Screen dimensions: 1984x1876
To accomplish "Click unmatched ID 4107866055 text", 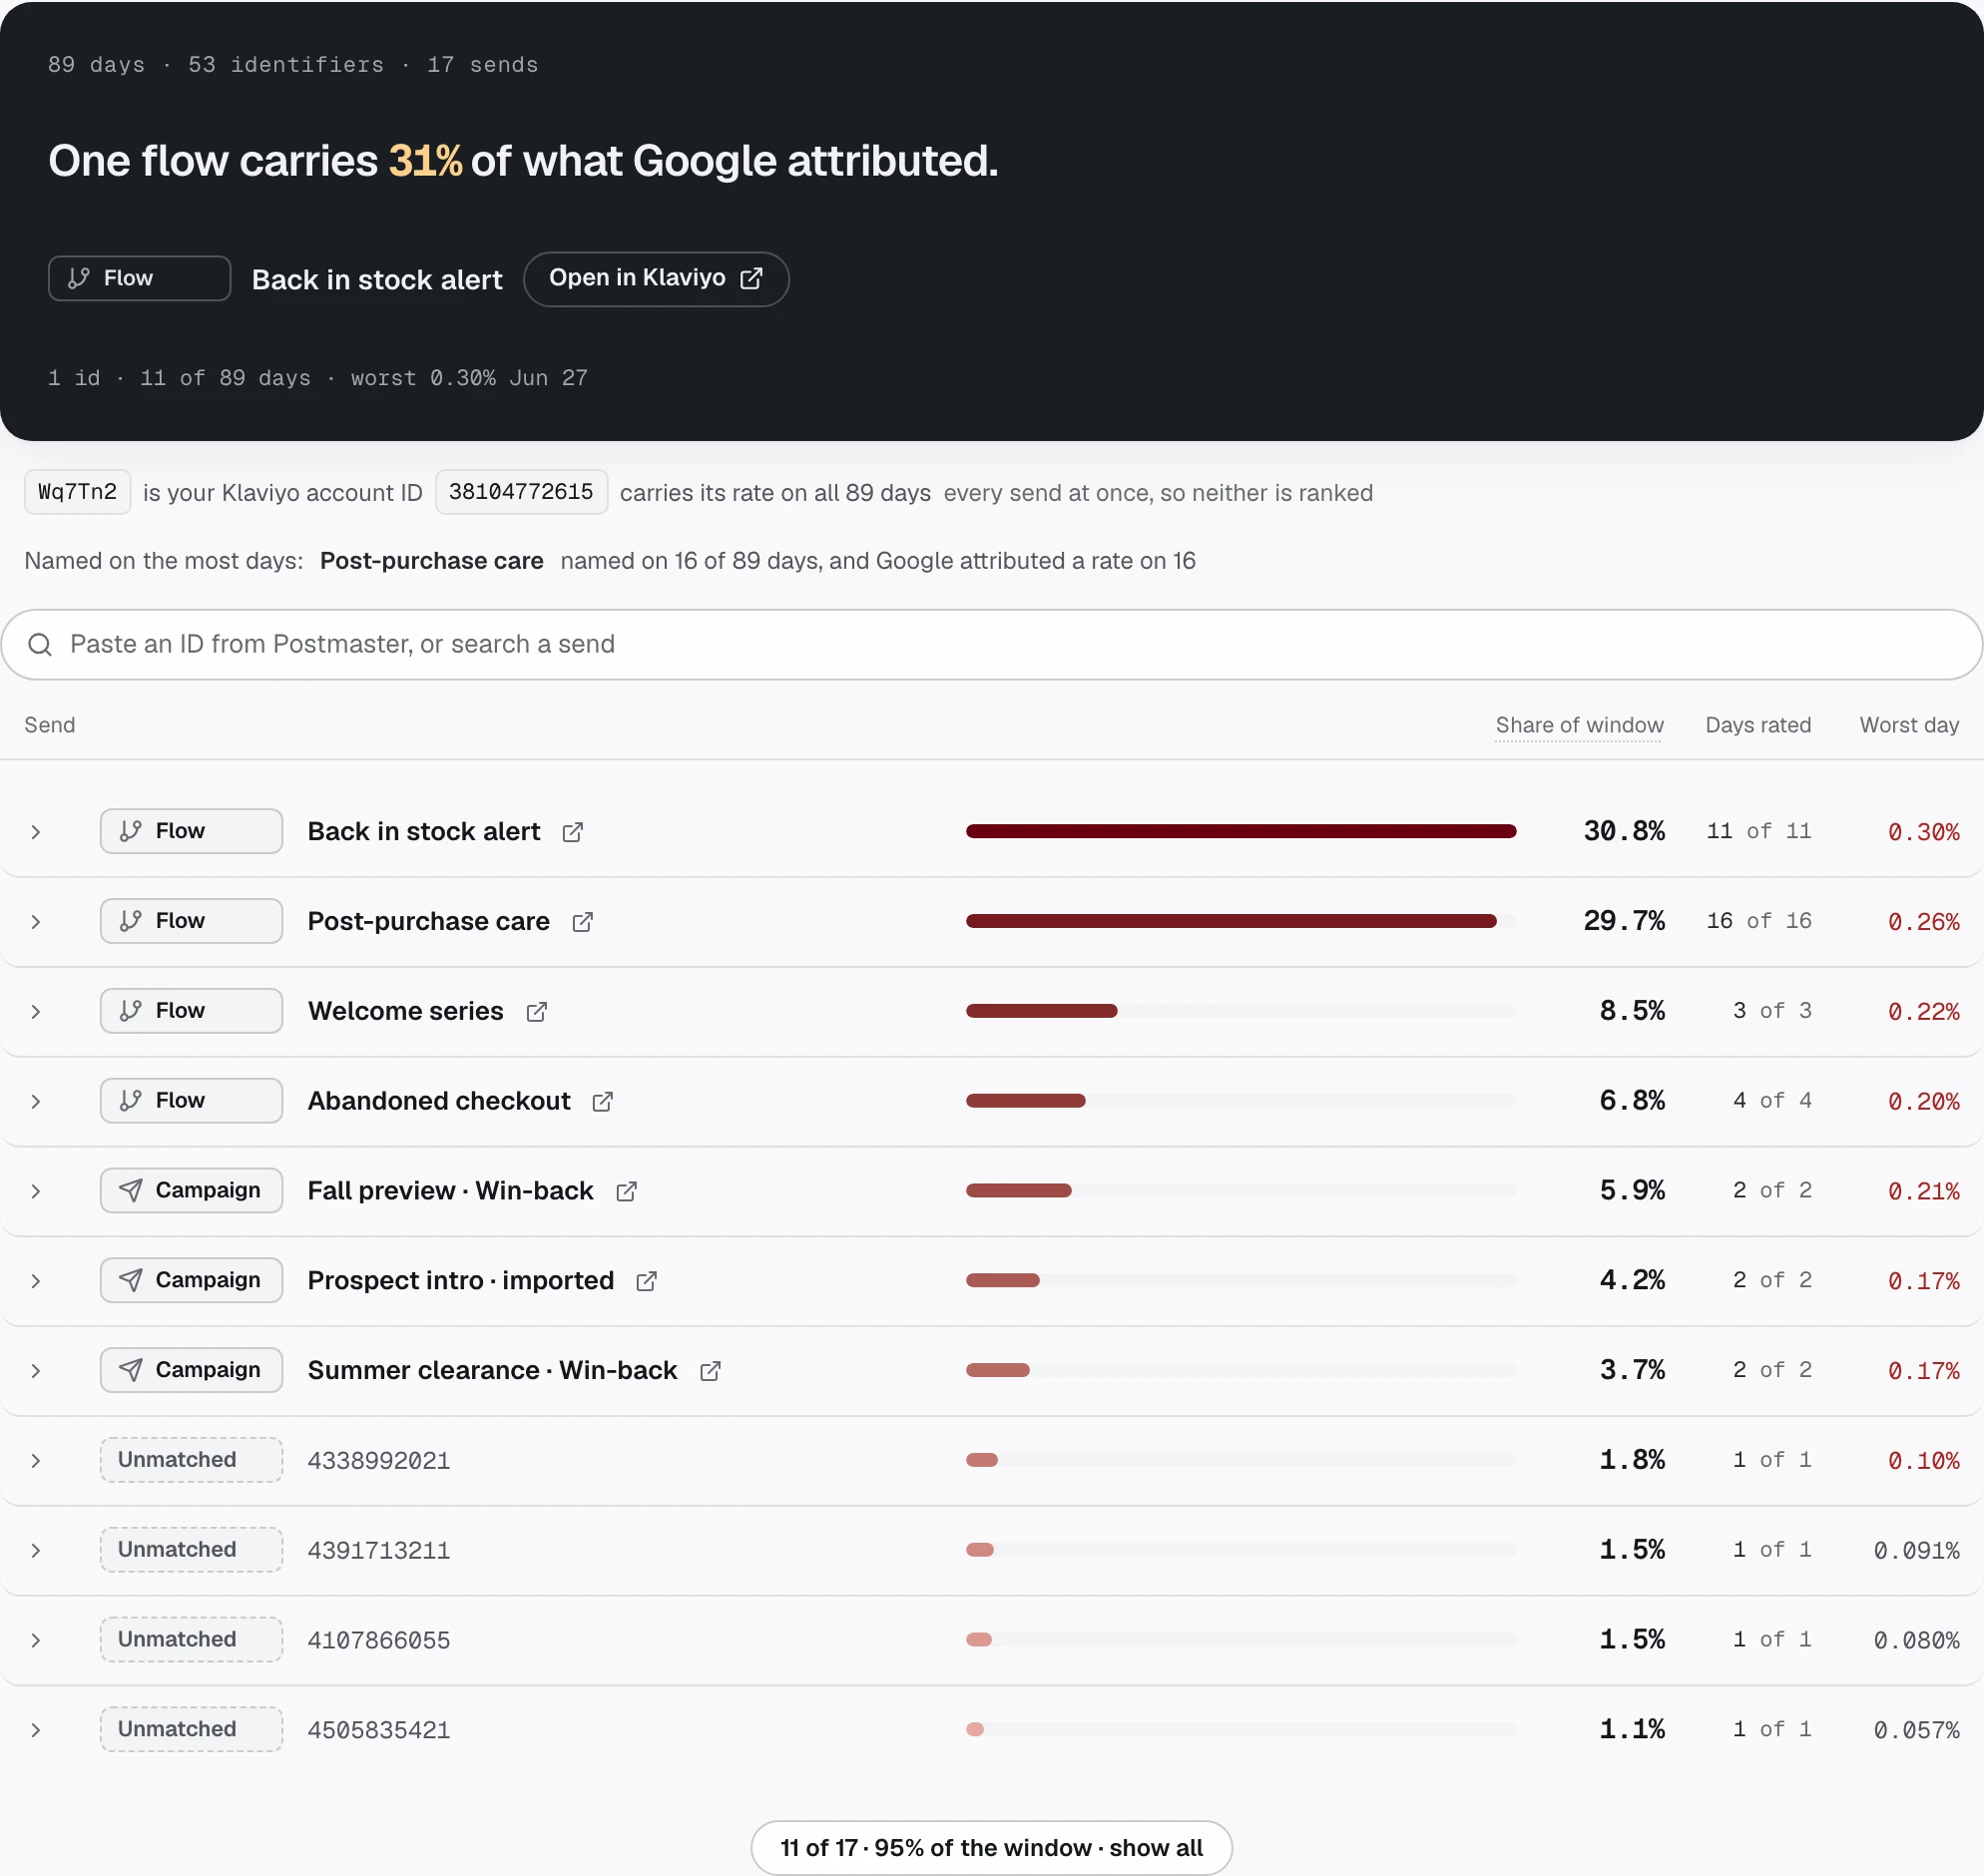I will tap(379, 1640).
